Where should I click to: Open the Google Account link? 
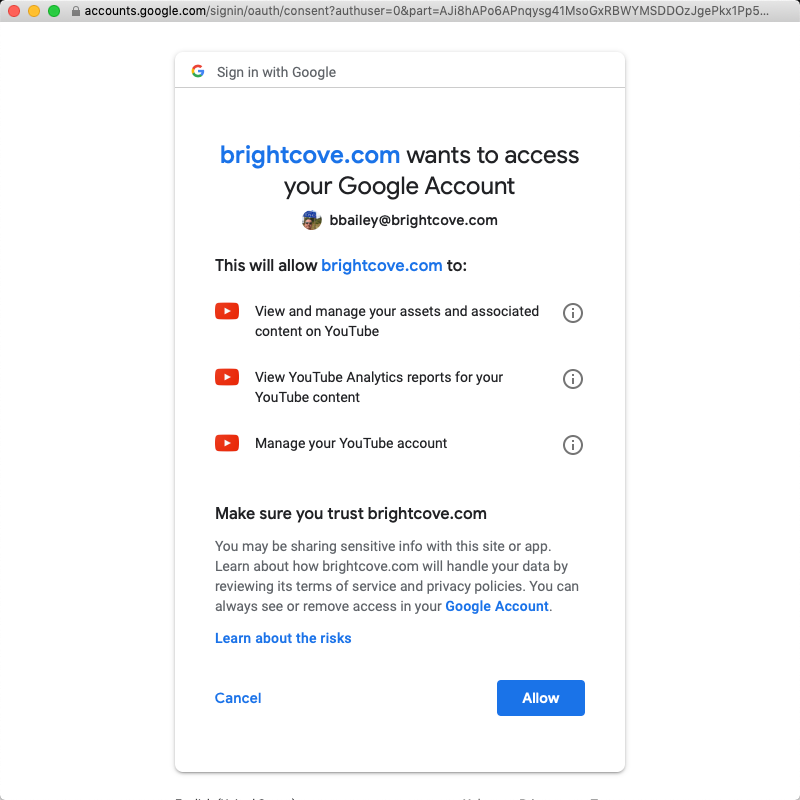[497, 606]
